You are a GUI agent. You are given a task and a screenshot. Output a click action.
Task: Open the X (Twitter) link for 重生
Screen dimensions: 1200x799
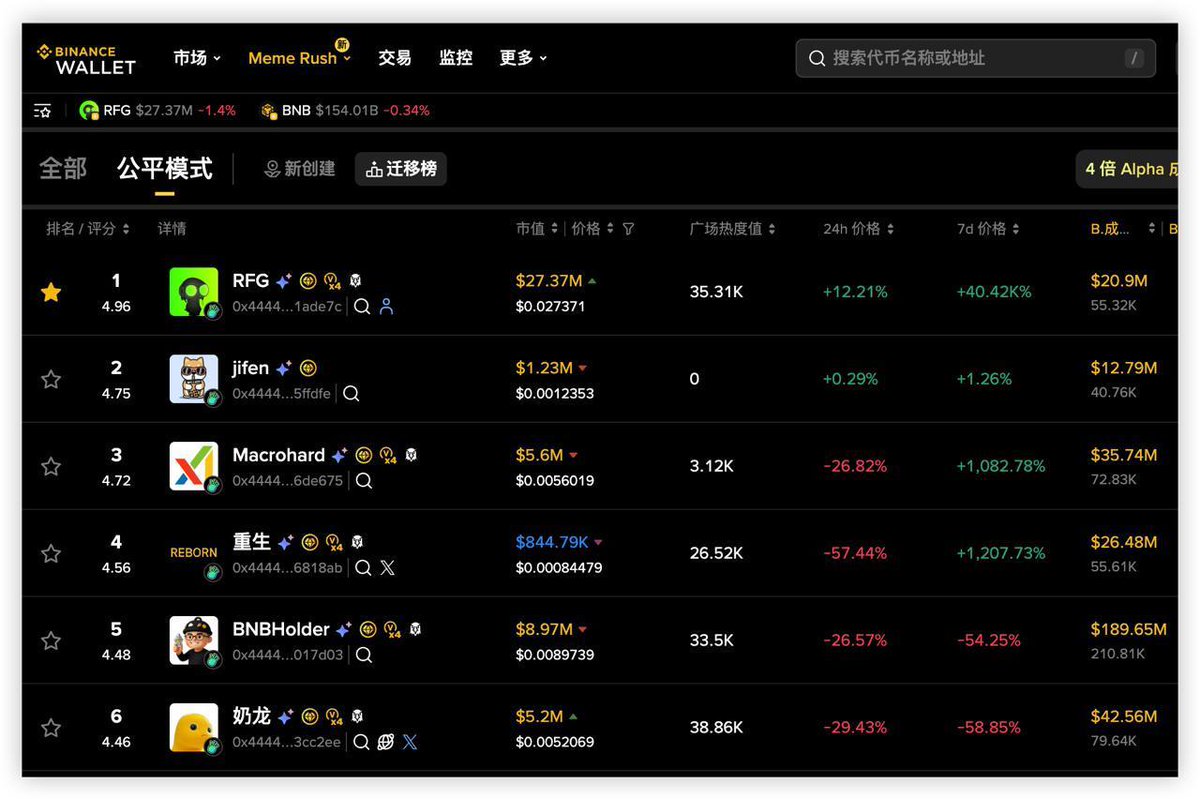pos(388,567)
